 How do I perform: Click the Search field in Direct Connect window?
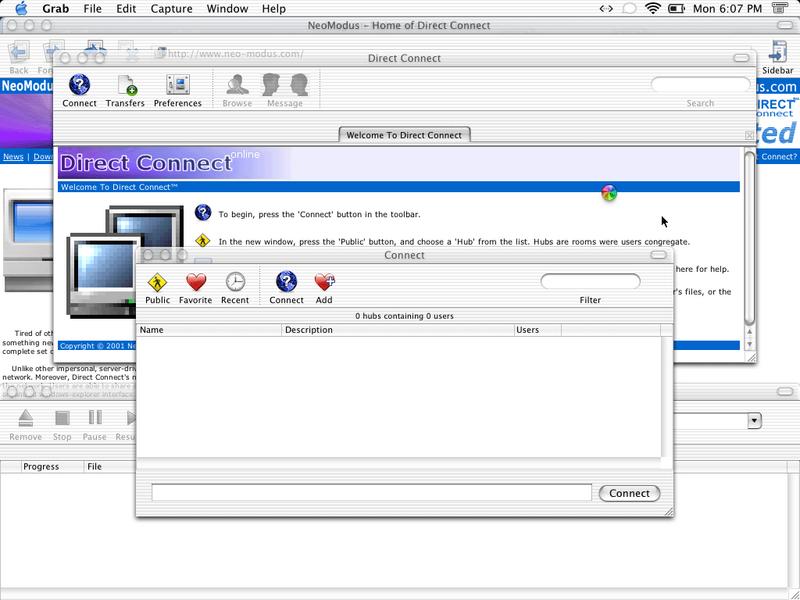701,84
